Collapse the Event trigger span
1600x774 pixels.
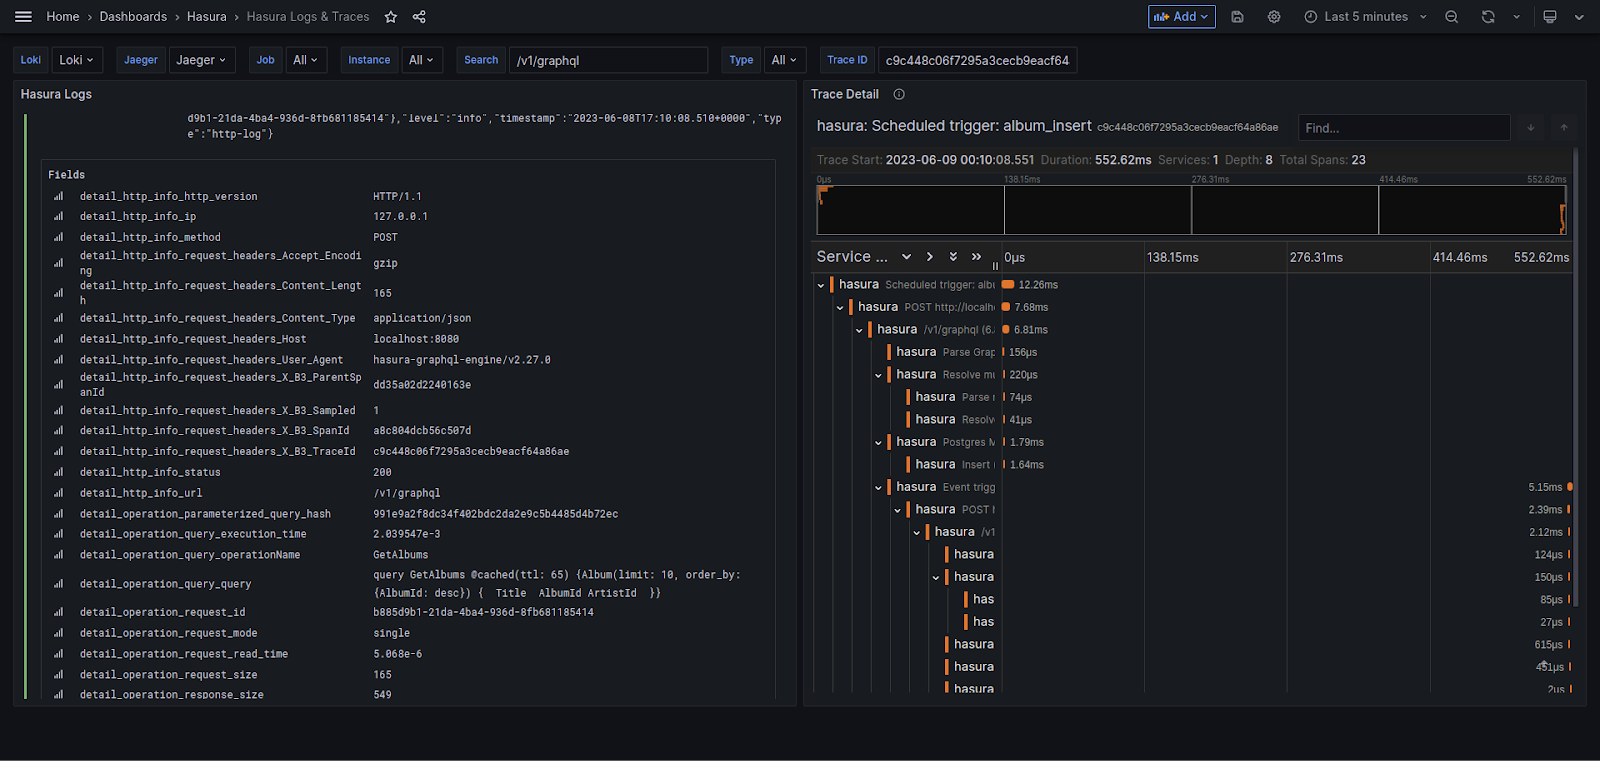878,488
